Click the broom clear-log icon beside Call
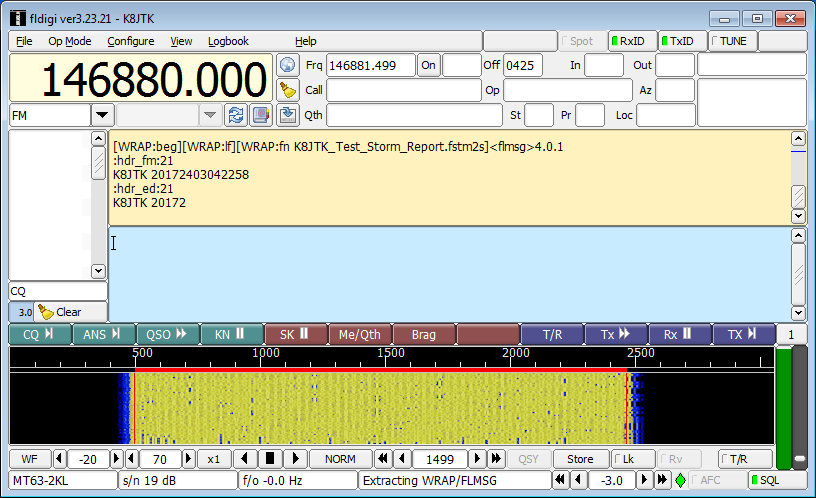Viewport: 816px width, 498px height. [x=288, y=90]
